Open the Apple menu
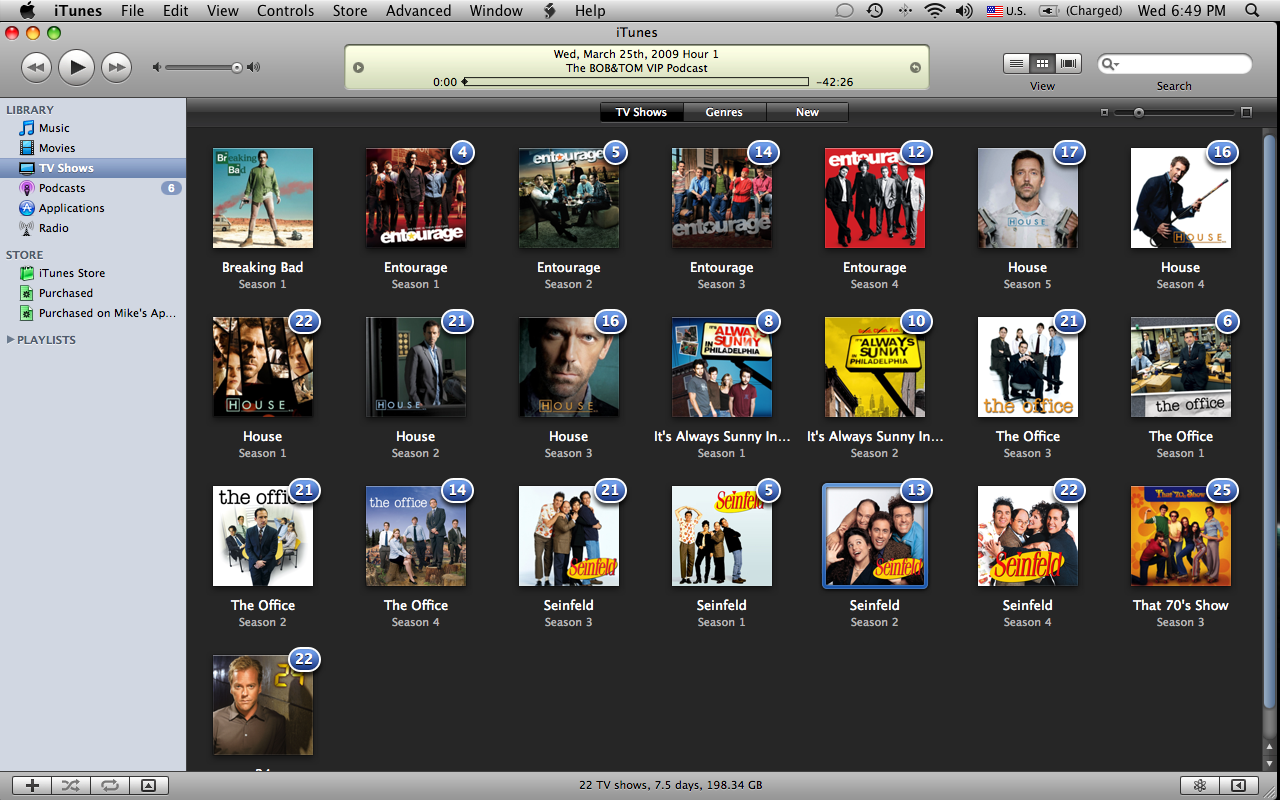 pyautogui.click(x=27, y=11)
